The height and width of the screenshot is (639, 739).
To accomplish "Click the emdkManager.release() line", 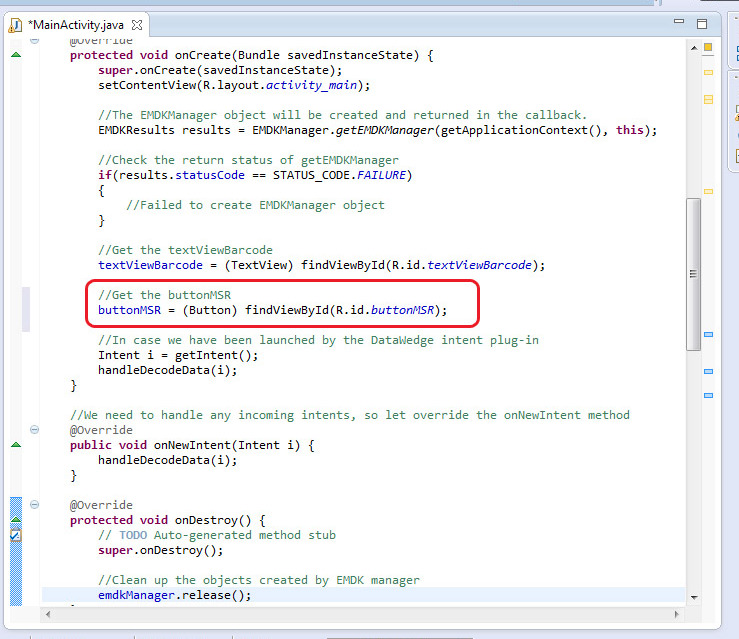I will click(x=174, y=595).
